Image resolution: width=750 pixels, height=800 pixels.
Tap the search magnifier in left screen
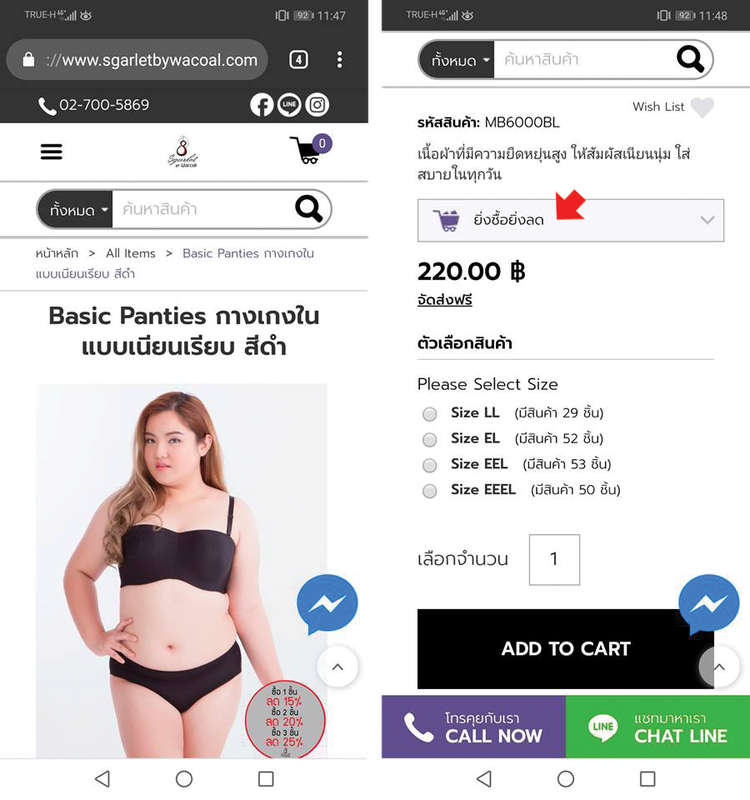pyautogui.click(x=309, y=209)
